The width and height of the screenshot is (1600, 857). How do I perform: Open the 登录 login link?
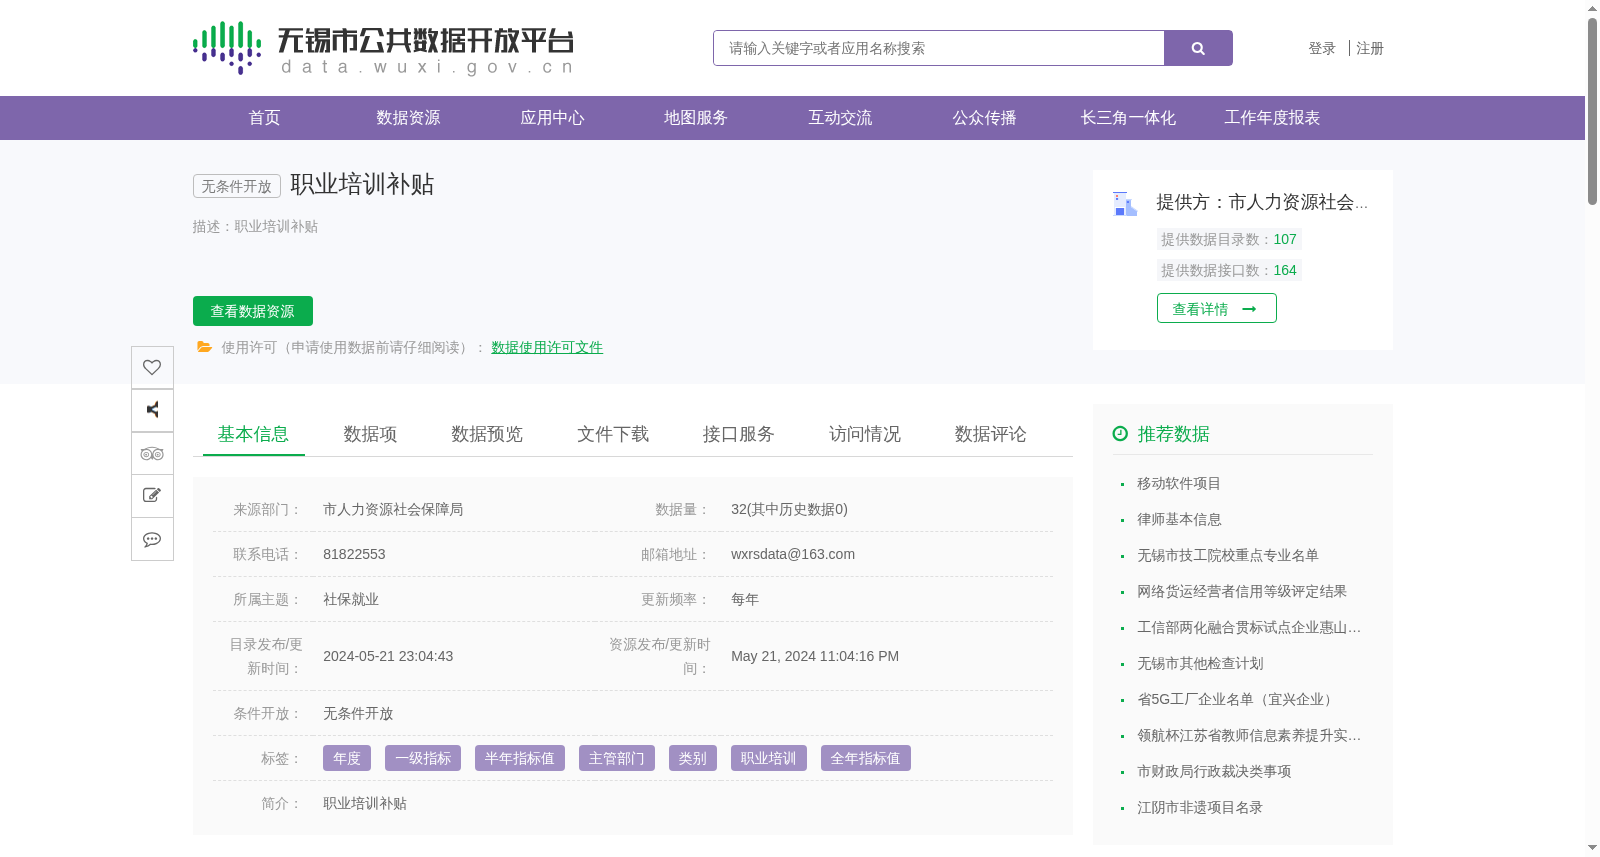(1322, 48)
